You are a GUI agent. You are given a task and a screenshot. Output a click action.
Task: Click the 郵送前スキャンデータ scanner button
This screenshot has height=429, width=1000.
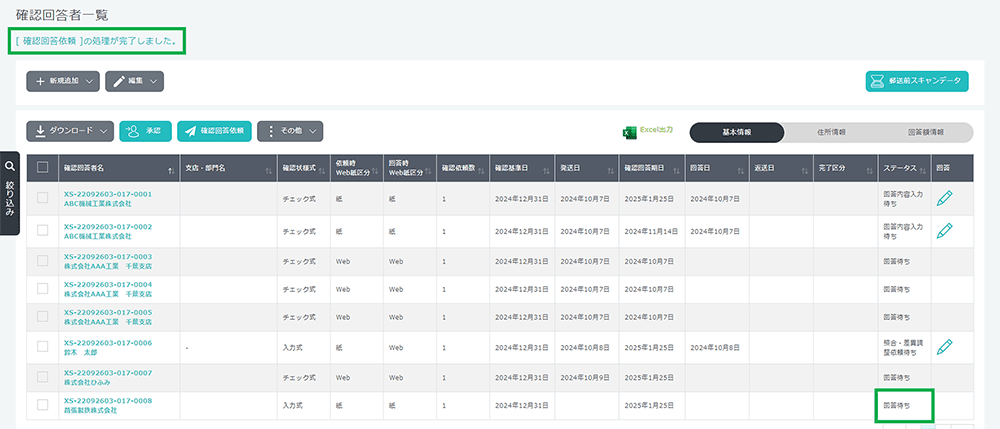[917, 81]
